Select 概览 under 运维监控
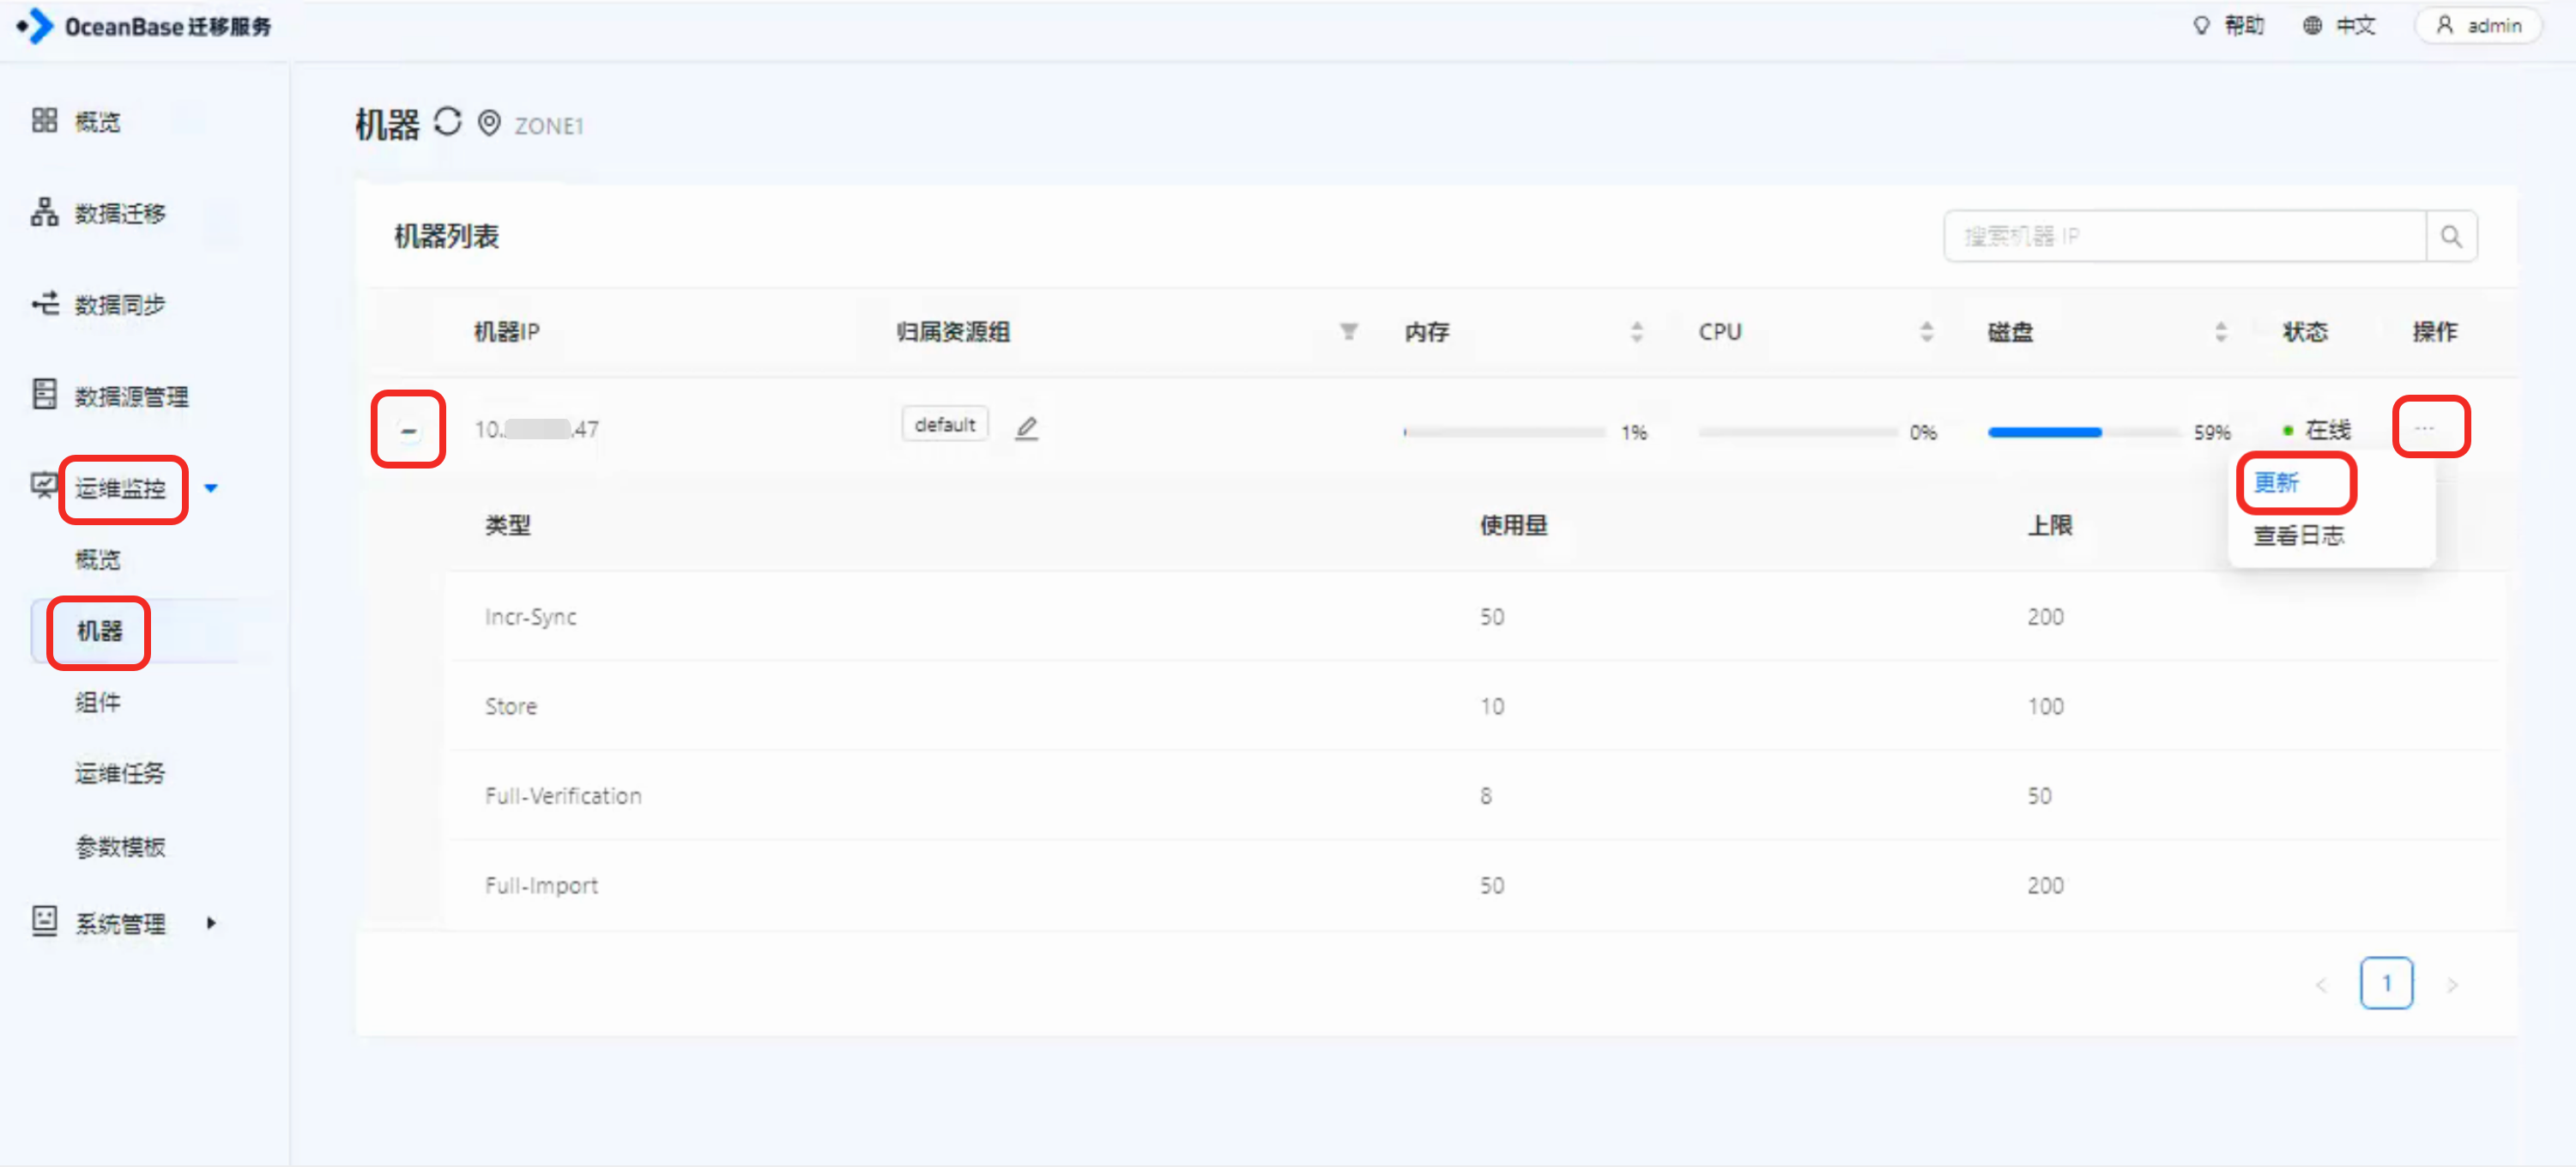Viewport: 2576px width, 1167px height. pos(98,559)
